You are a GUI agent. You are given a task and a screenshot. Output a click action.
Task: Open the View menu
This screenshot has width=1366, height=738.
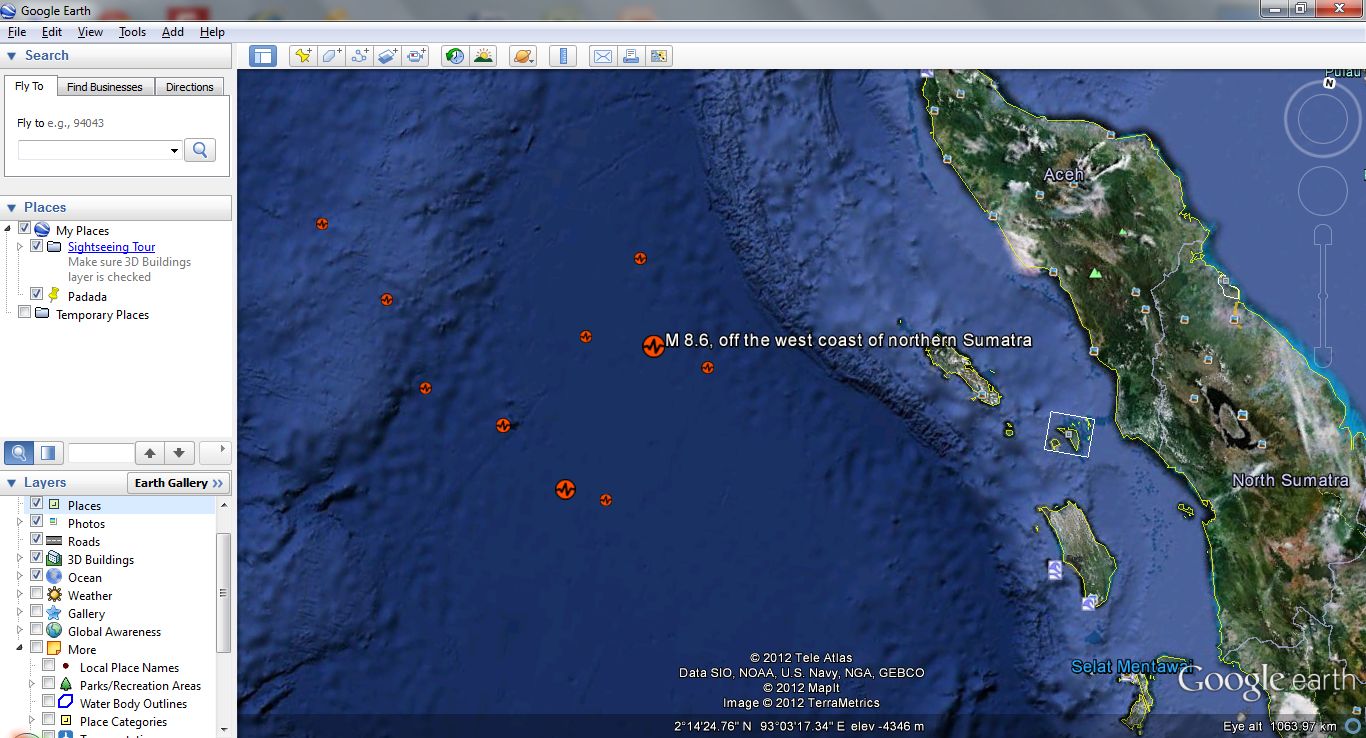90,32
